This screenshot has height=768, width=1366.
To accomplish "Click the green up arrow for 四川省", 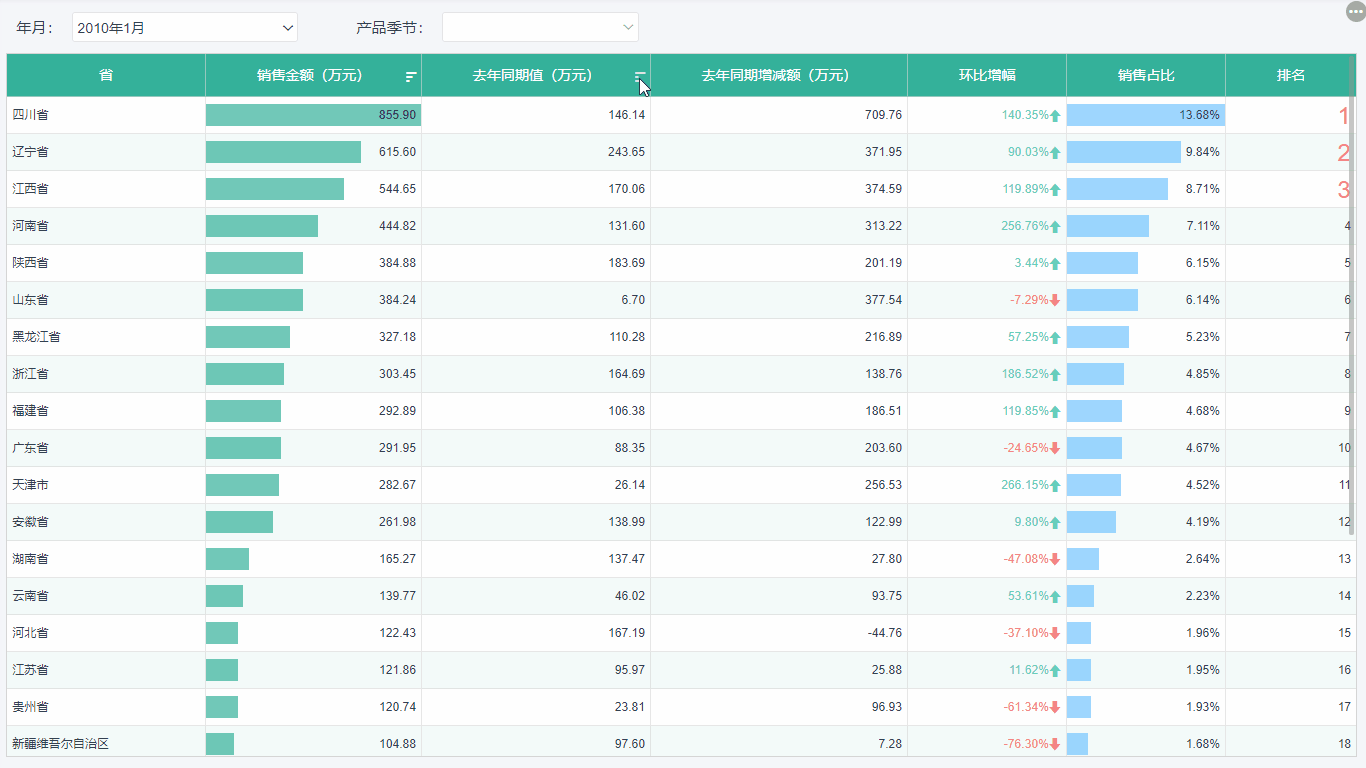I will tap(1055, 116).
